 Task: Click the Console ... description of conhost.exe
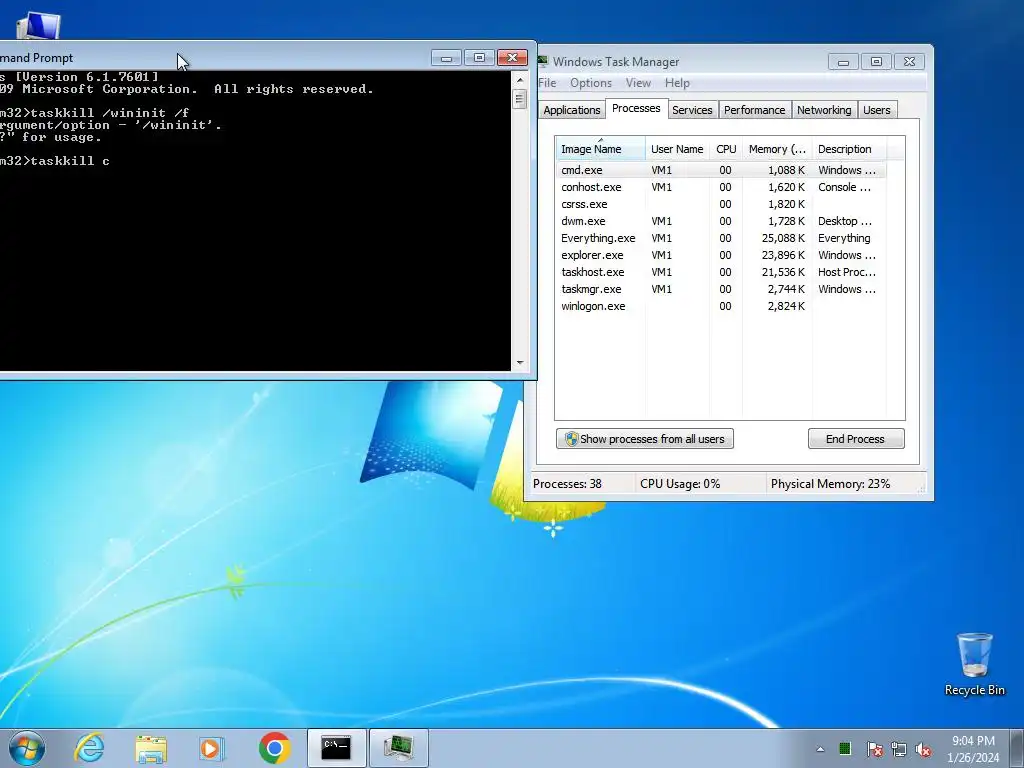point(844,187)
